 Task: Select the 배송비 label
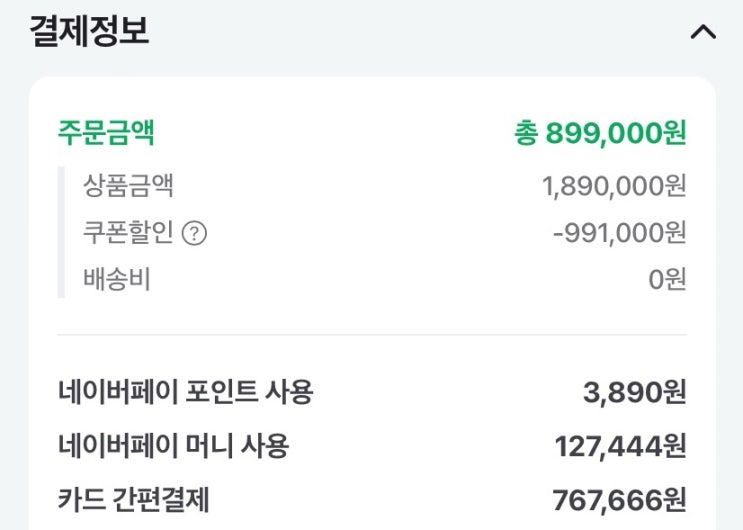coord(116,279)
